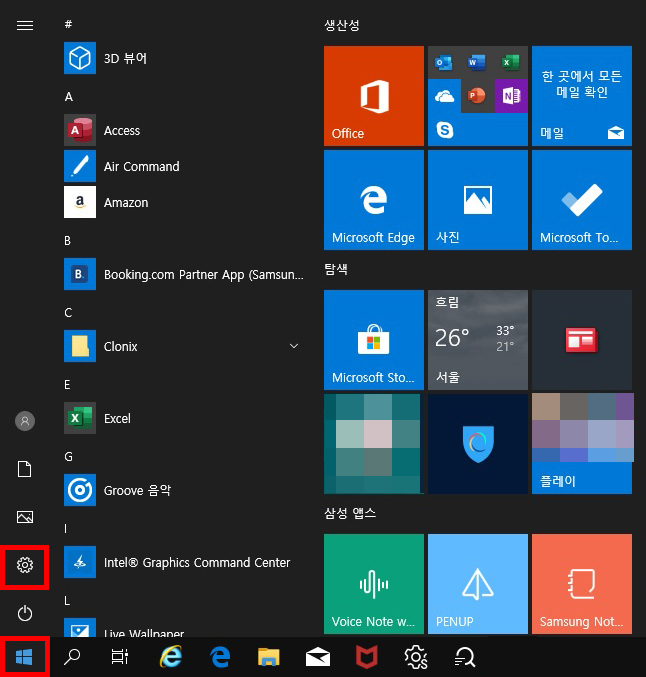
Task: Click the Outlook icon in the Office group tile
Action: click(444, 63)
